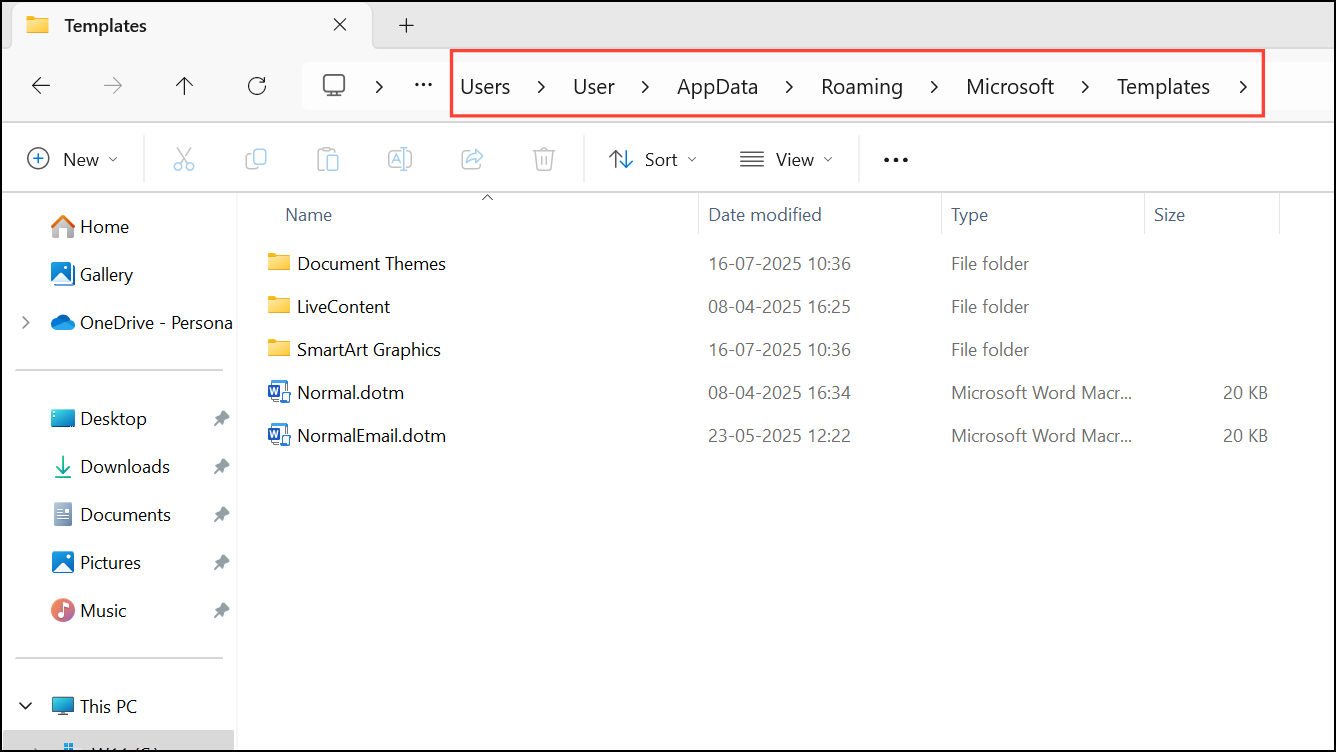Refresh the Templates folder view

point(257,86)
